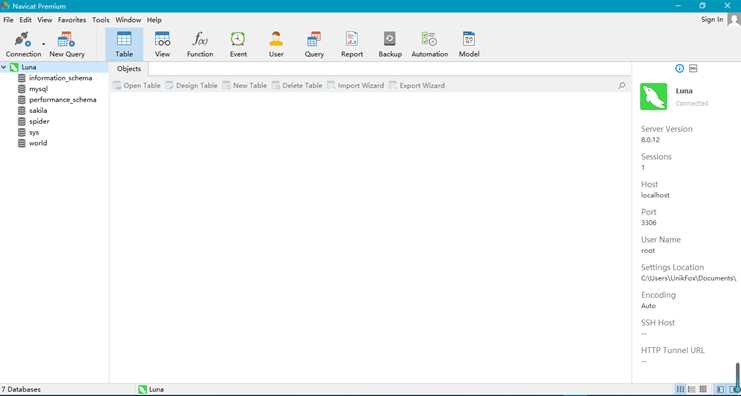Open the Query toolbar icon
741x396 pixels.
(314, 44)
